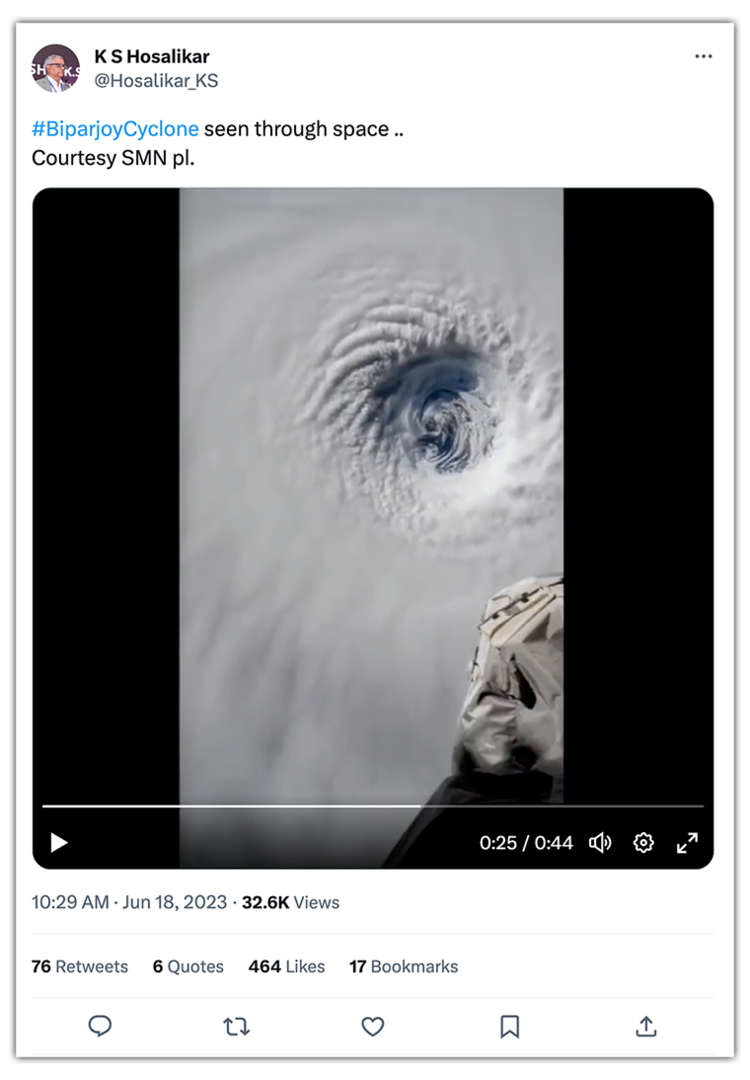
Task: Like the tweet with heart icon
Action: tap(373, 1026)
